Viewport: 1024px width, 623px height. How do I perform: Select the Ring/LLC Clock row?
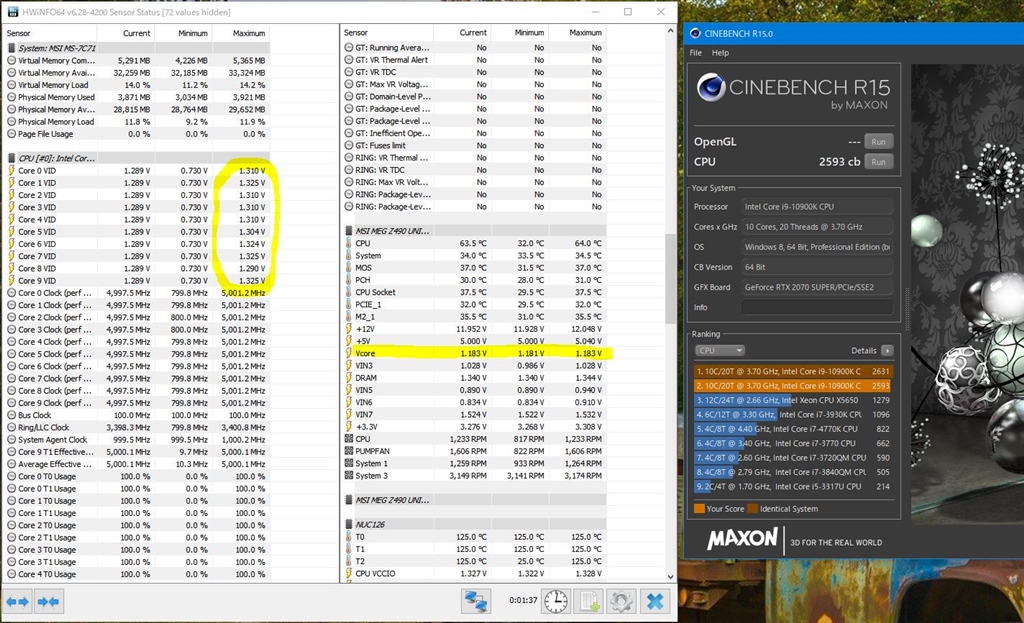tap(137, 428)
